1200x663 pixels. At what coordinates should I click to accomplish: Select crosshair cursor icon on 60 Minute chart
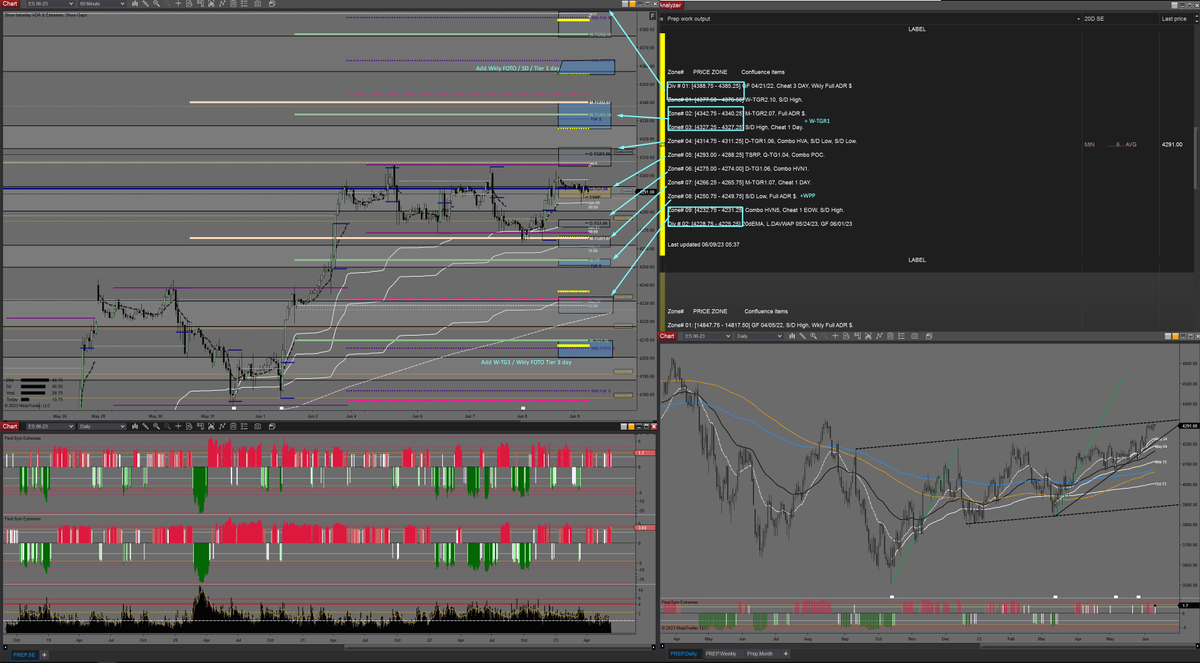178,4
